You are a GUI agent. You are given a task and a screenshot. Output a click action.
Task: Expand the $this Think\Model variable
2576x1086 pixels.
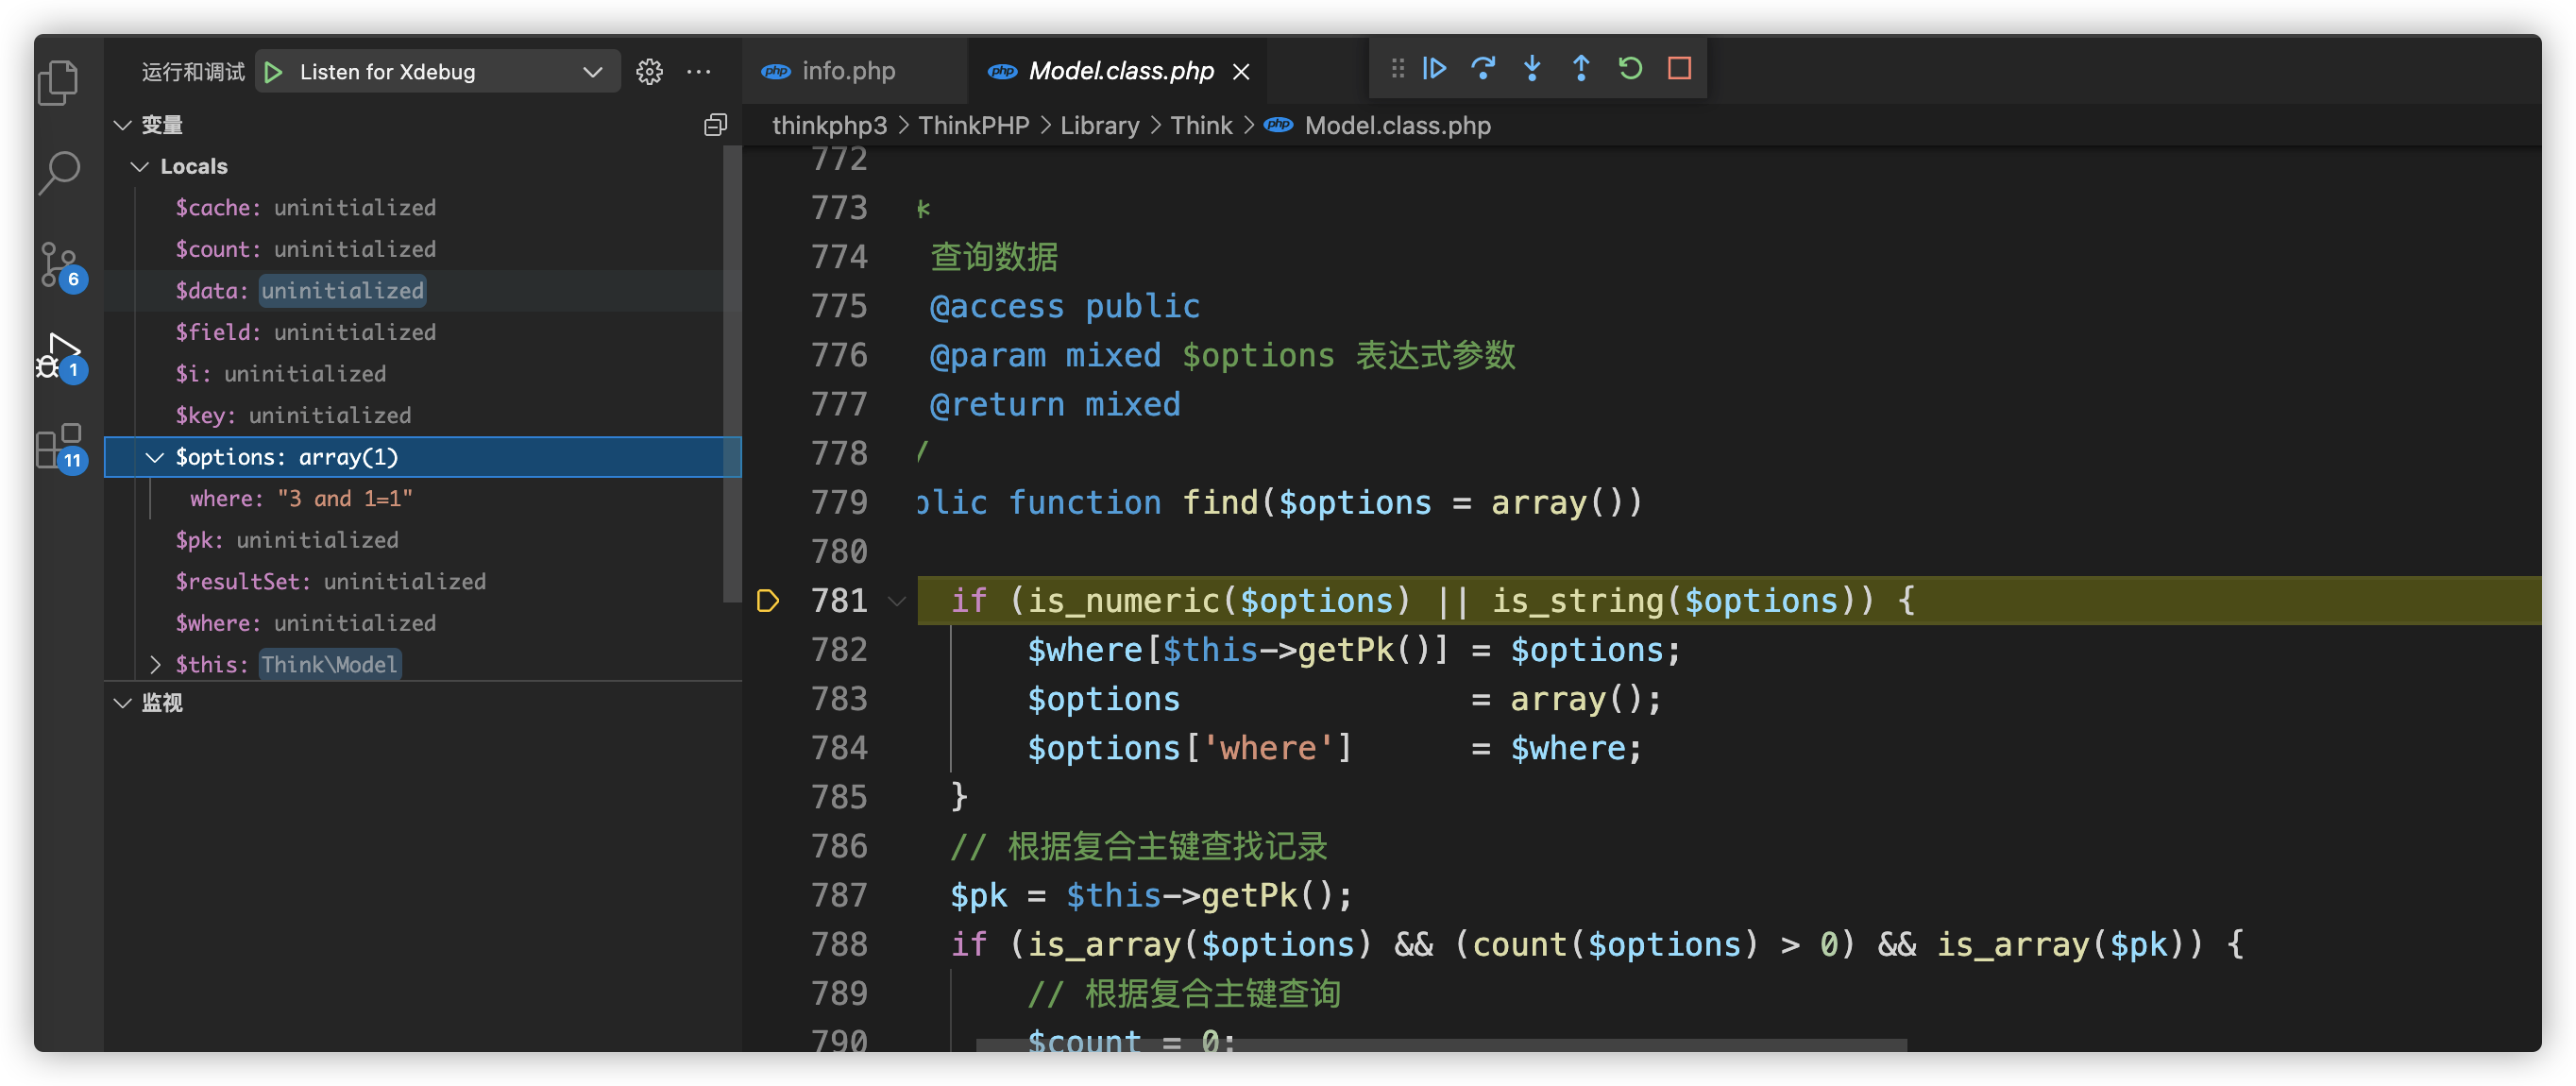[x=155, y=665]
